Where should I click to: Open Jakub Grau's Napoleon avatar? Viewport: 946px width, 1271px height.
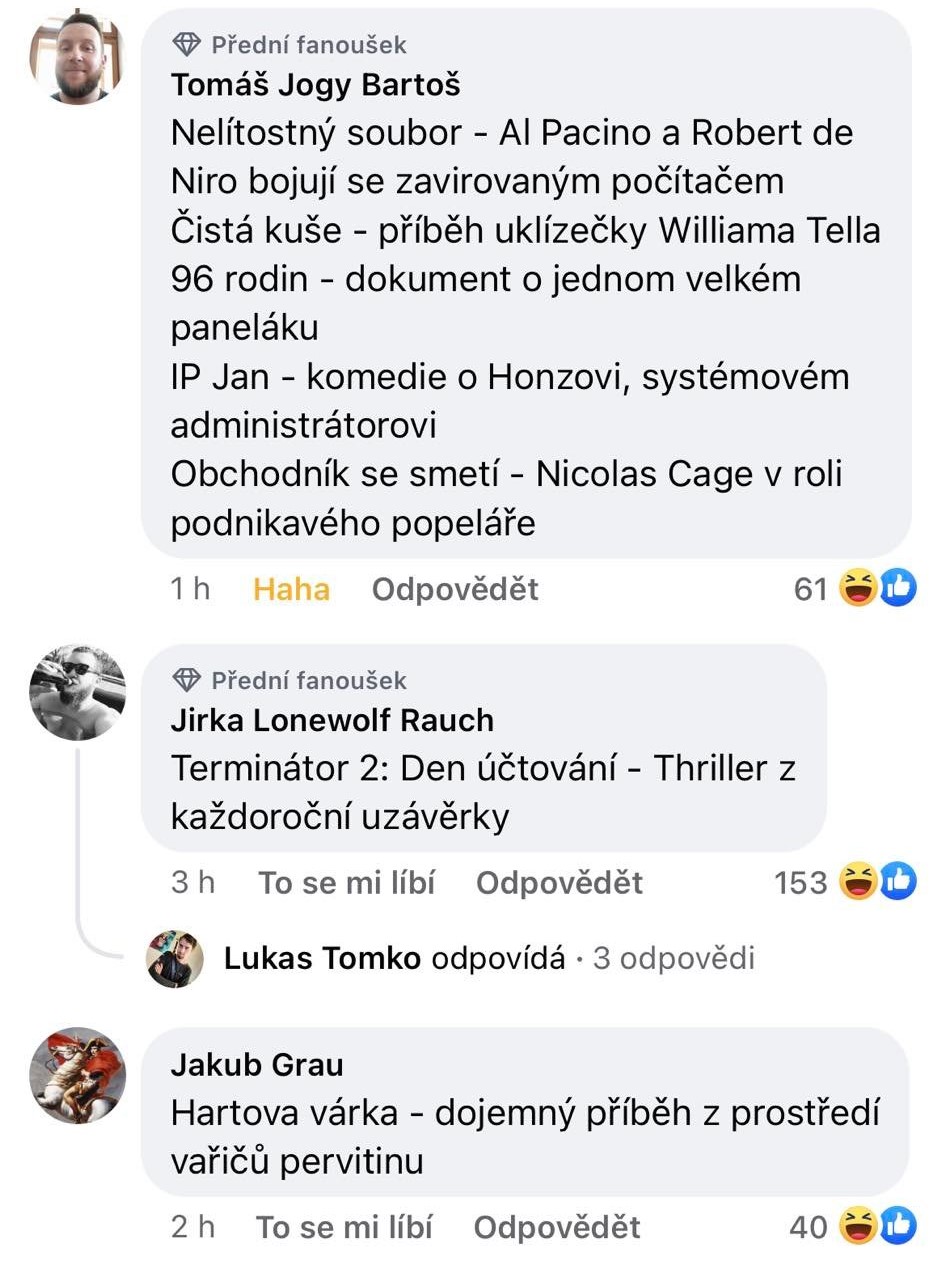pos(77,1075)
